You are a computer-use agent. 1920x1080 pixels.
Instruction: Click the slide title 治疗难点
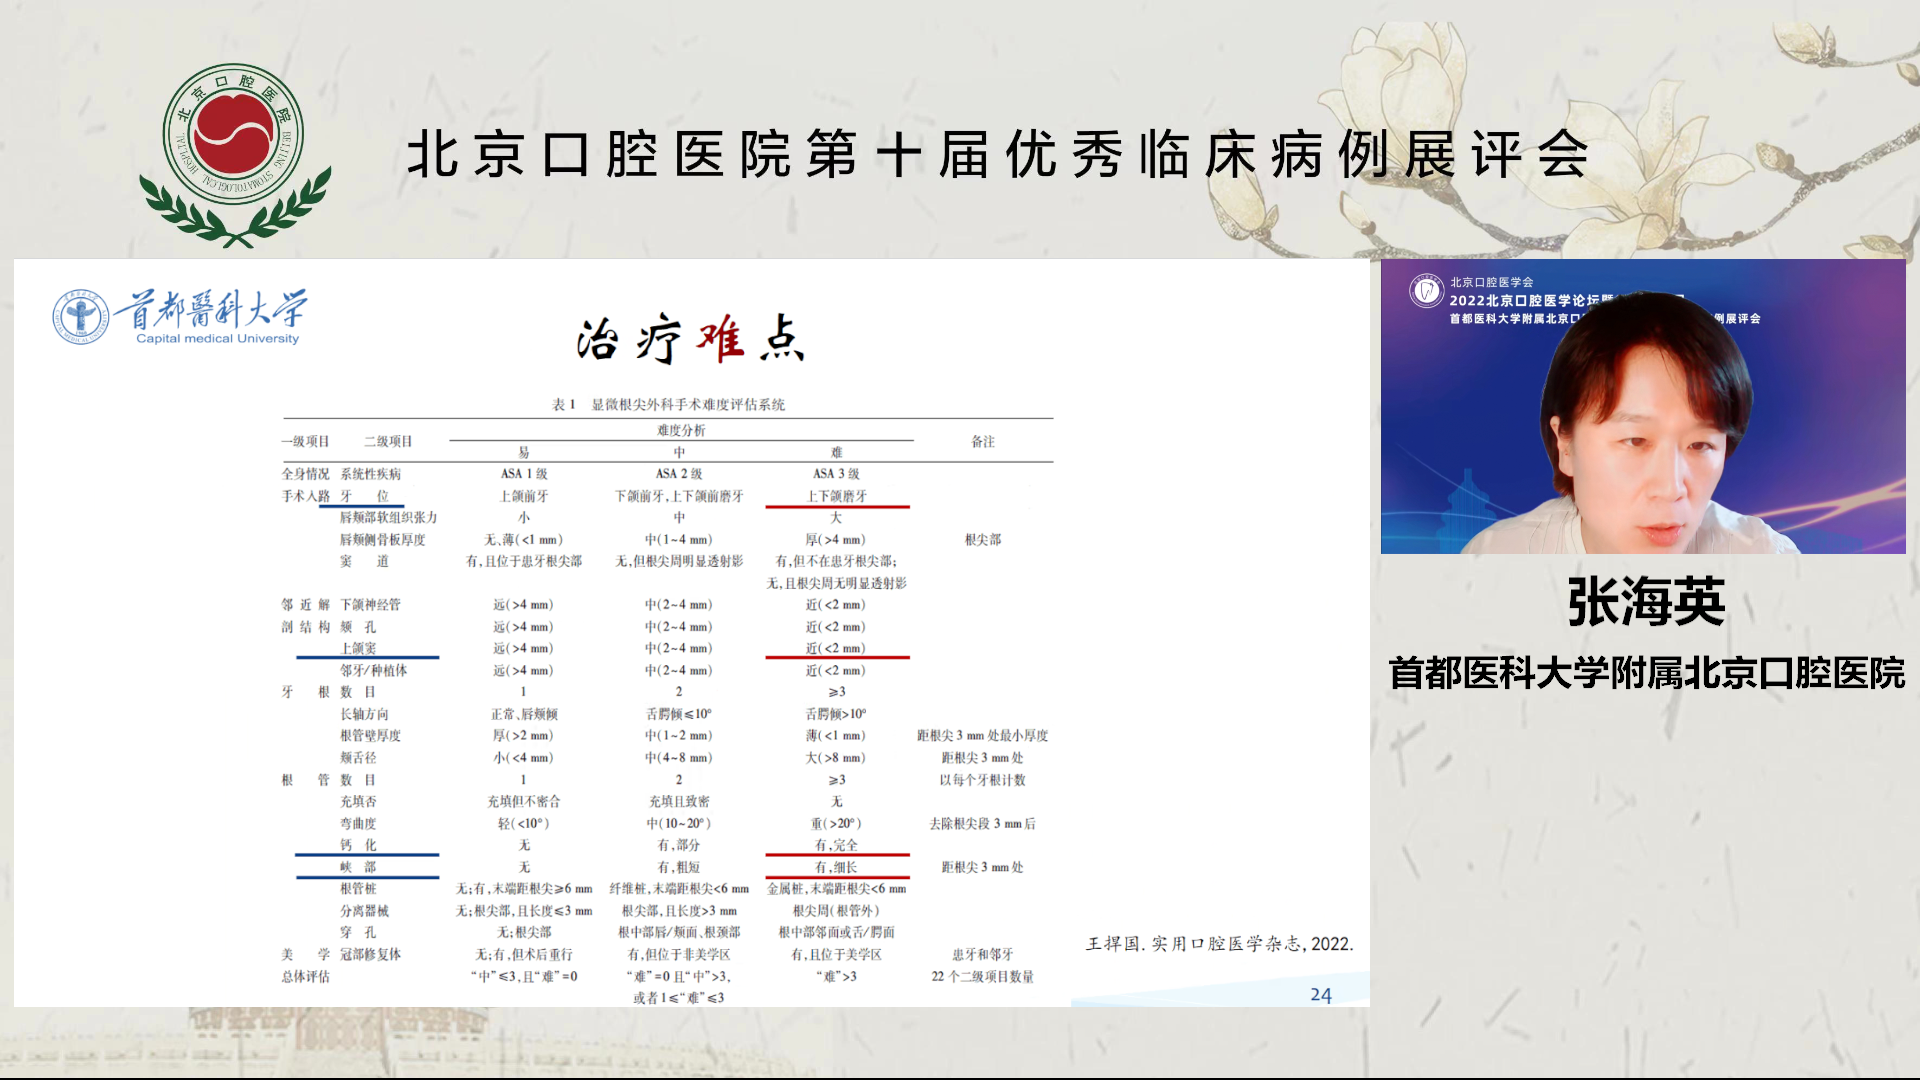coord(690,339)
